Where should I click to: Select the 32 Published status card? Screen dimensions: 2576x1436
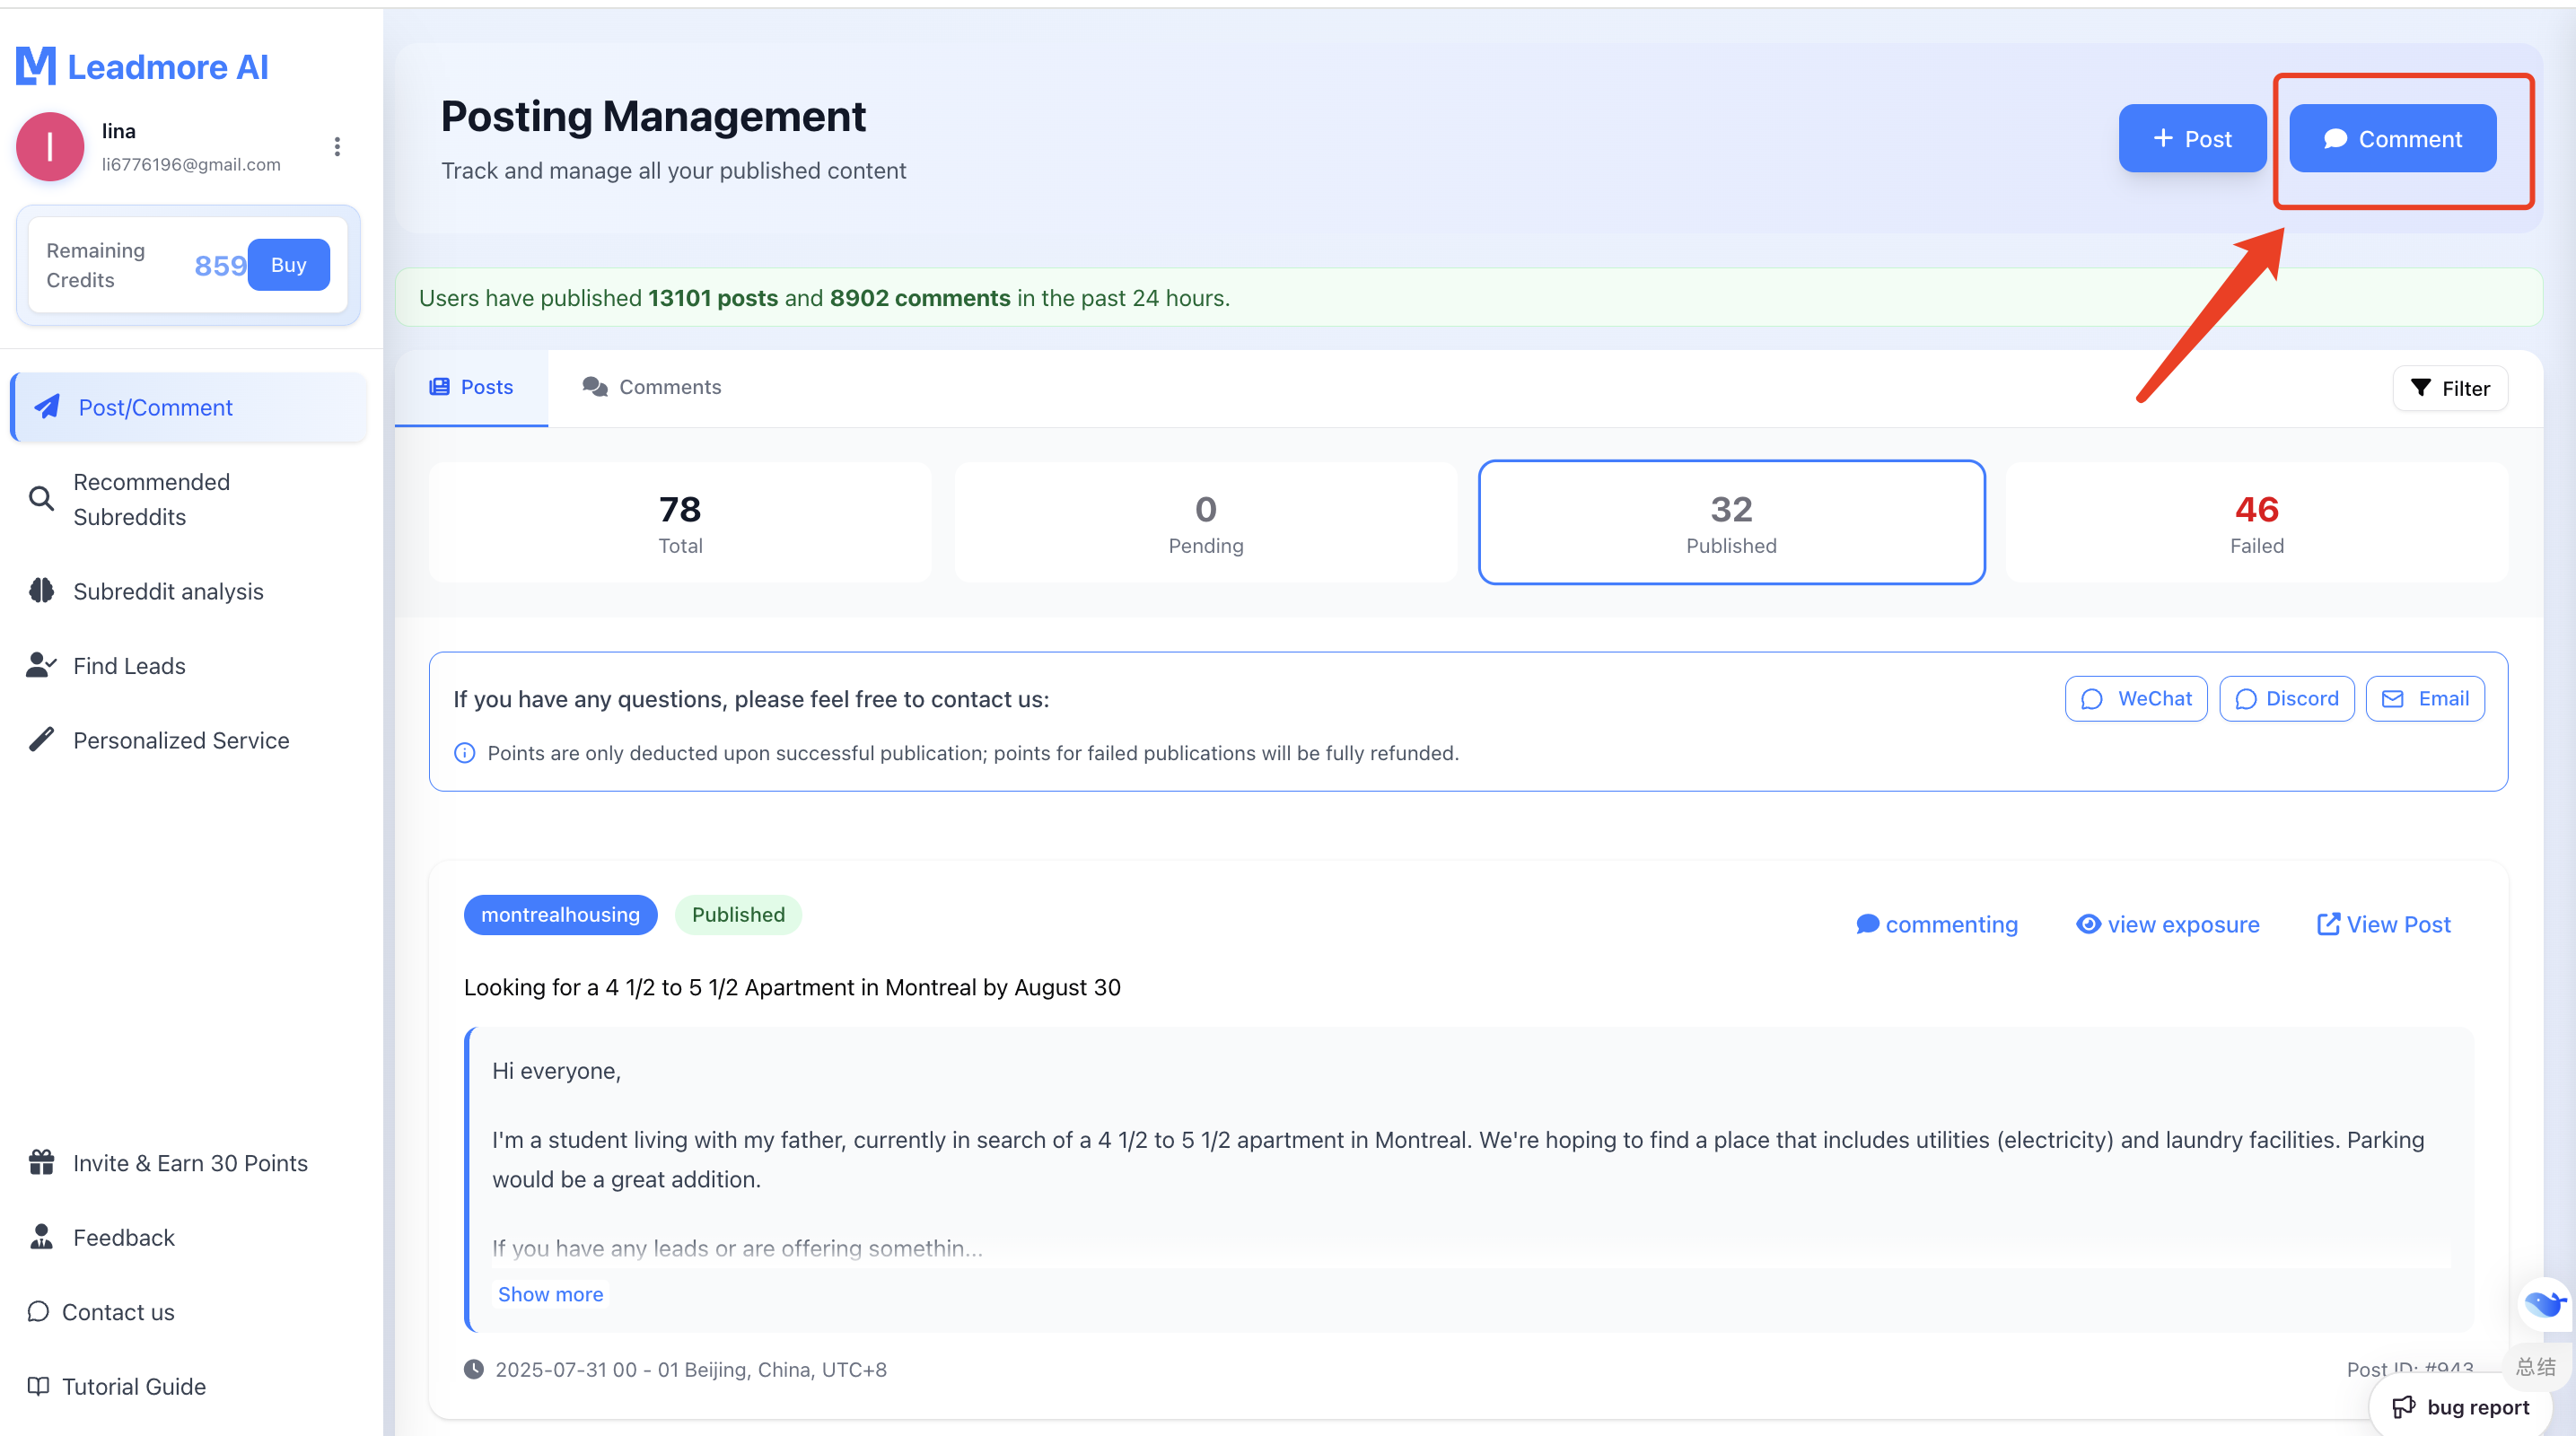[x=1731, y=523]
